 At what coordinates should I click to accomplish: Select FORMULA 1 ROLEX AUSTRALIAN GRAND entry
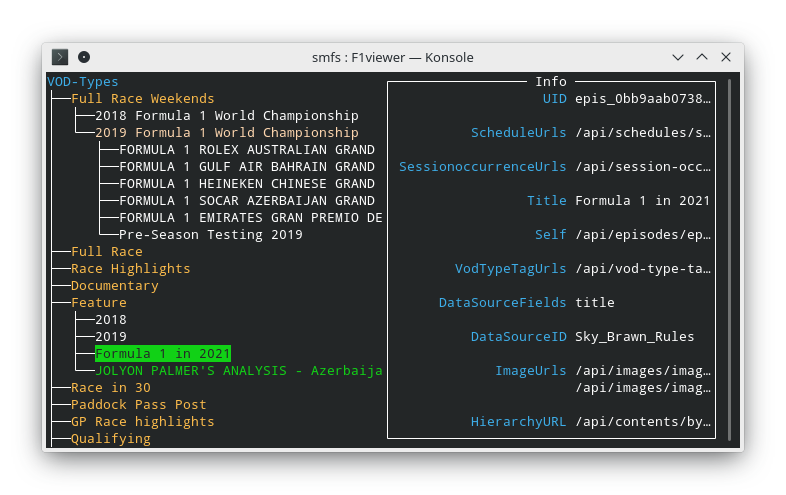tap(247, 150)
